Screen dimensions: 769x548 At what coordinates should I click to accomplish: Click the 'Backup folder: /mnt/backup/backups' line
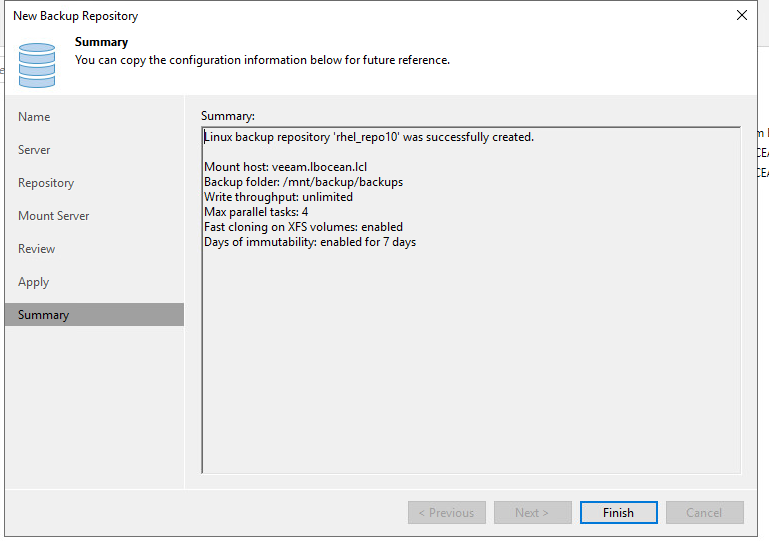tap(304, 182)
